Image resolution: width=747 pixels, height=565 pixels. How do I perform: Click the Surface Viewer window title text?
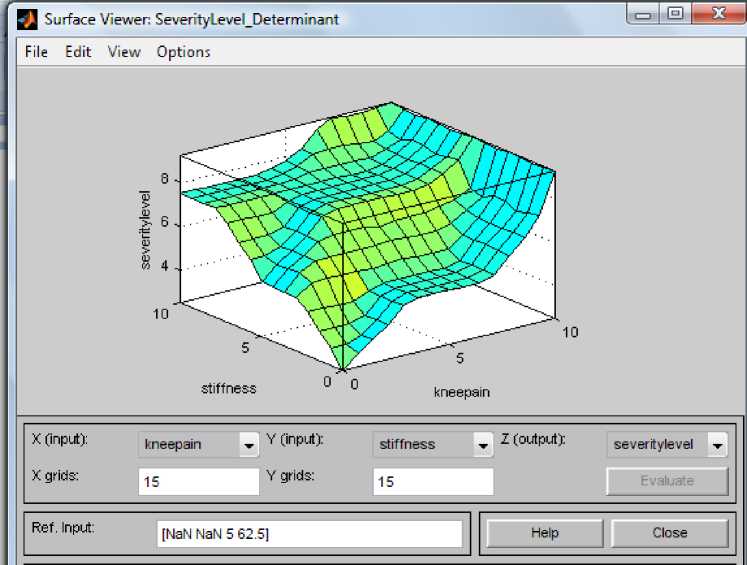(192, 20)
